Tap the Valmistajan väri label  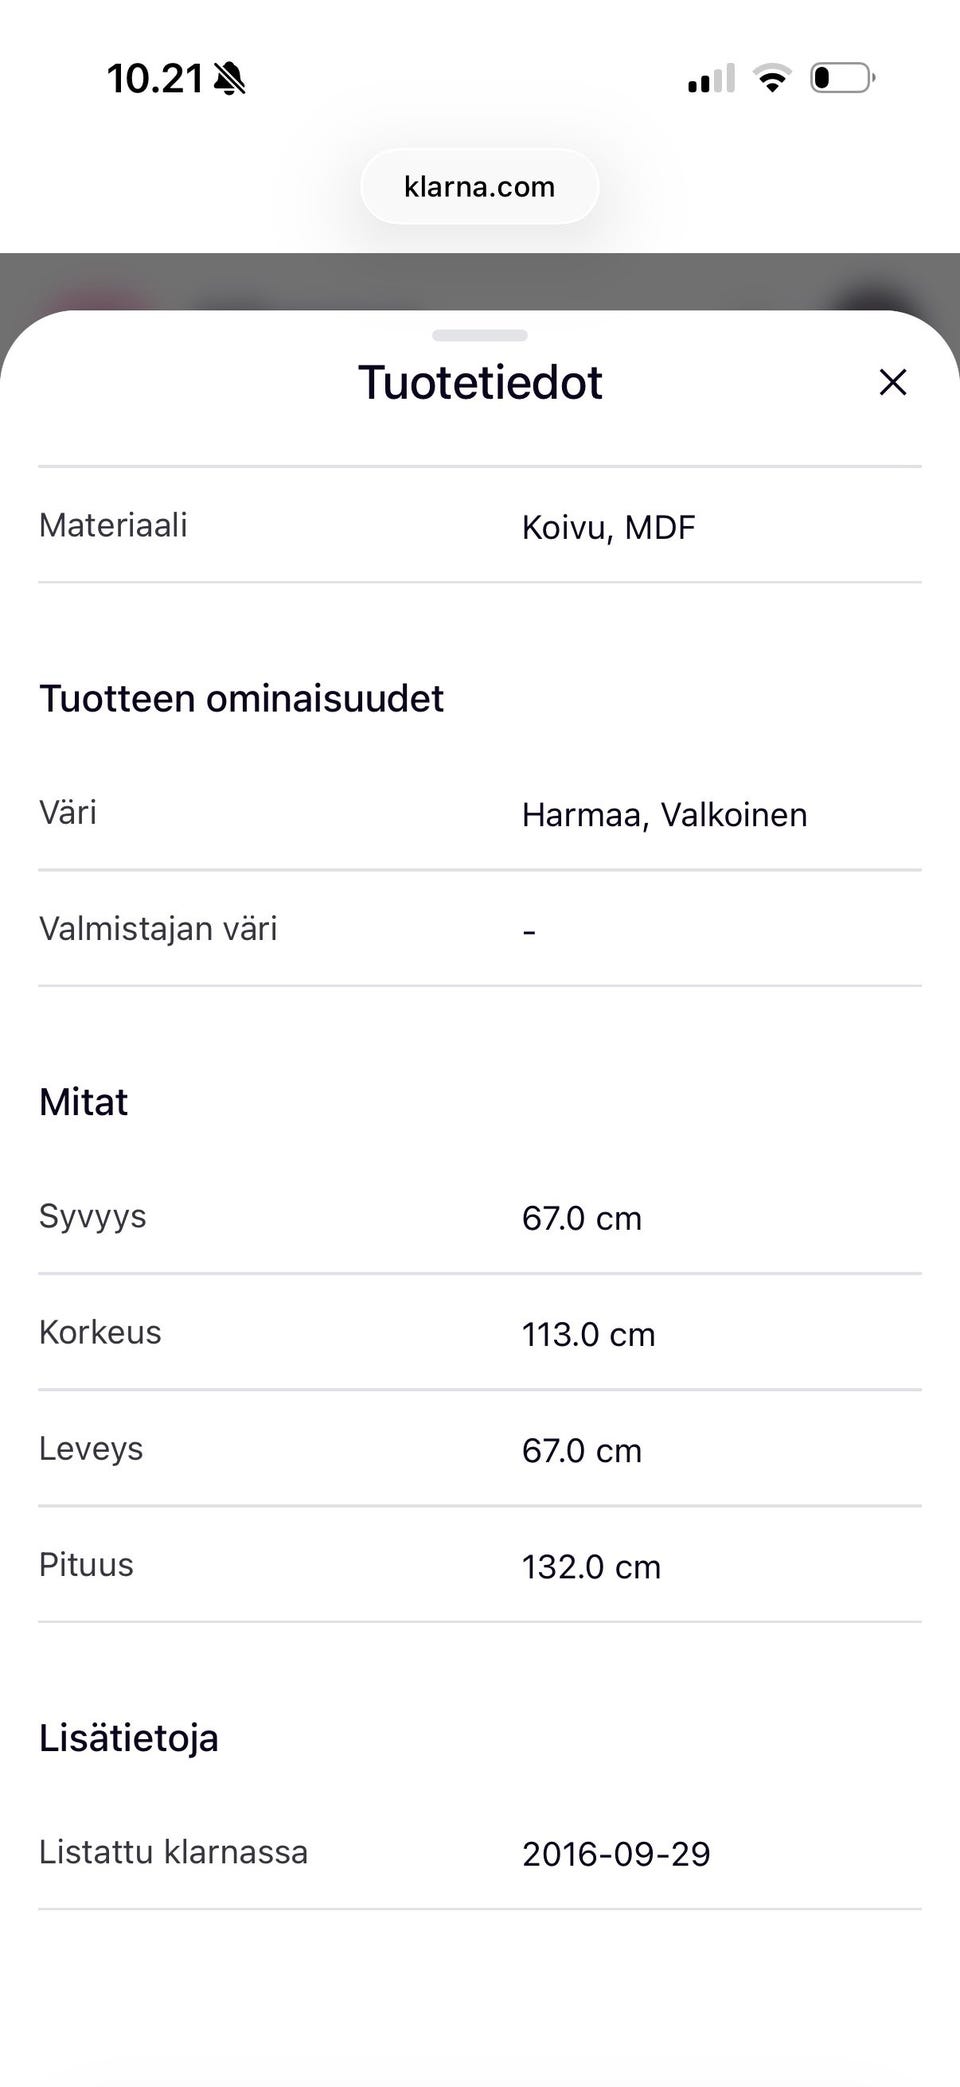tap(158, 928)
